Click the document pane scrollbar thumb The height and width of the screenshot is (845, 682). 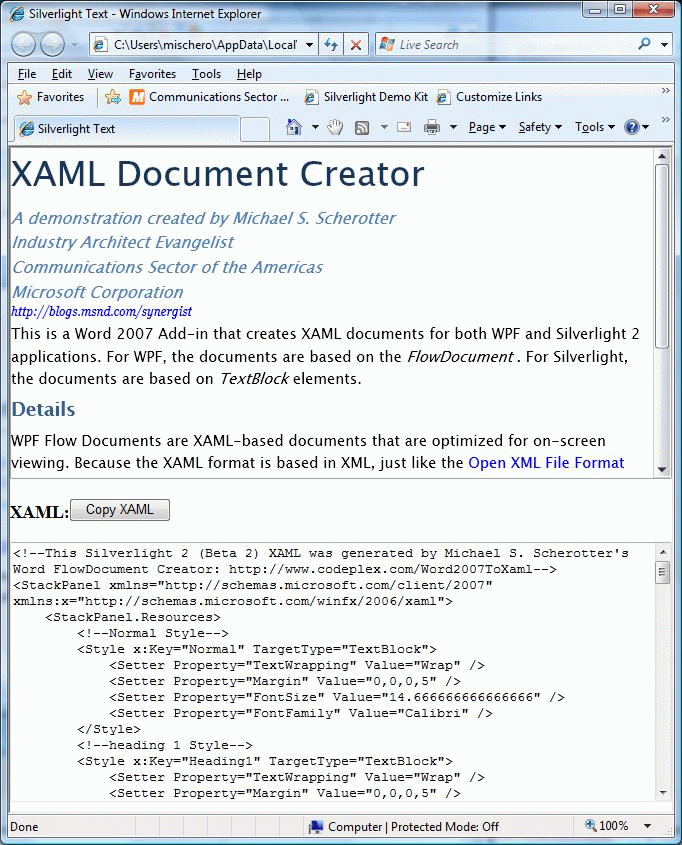662,257
